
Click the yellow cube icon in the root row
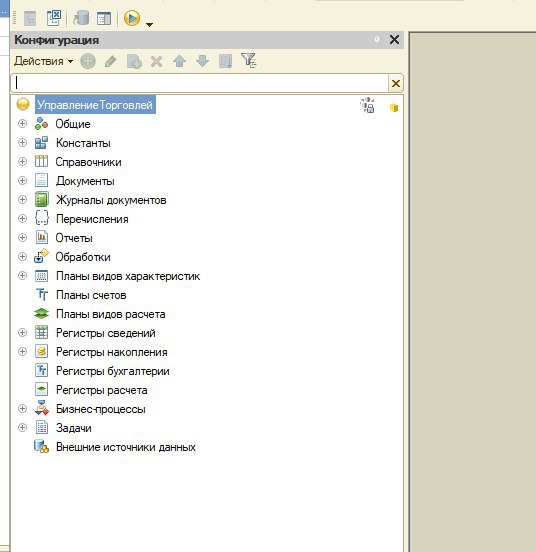pyautogui.click(x=394, y=107)
